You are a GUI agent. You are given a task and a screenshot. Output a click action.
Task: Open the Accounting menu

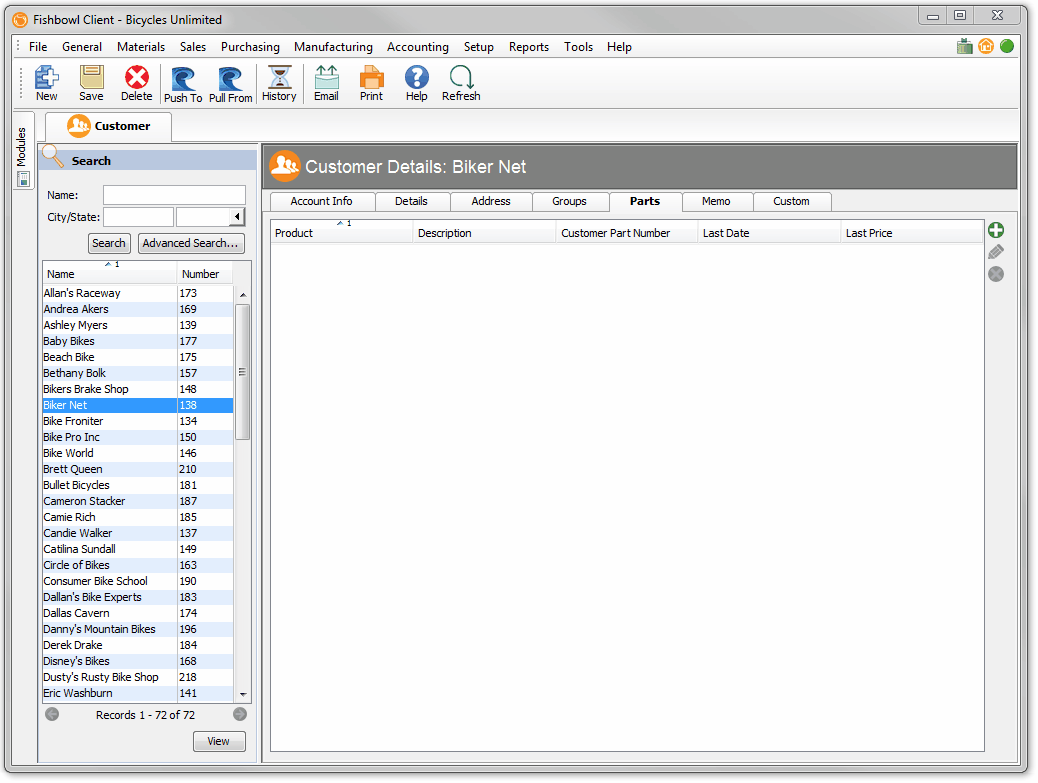tap(418, 47)
